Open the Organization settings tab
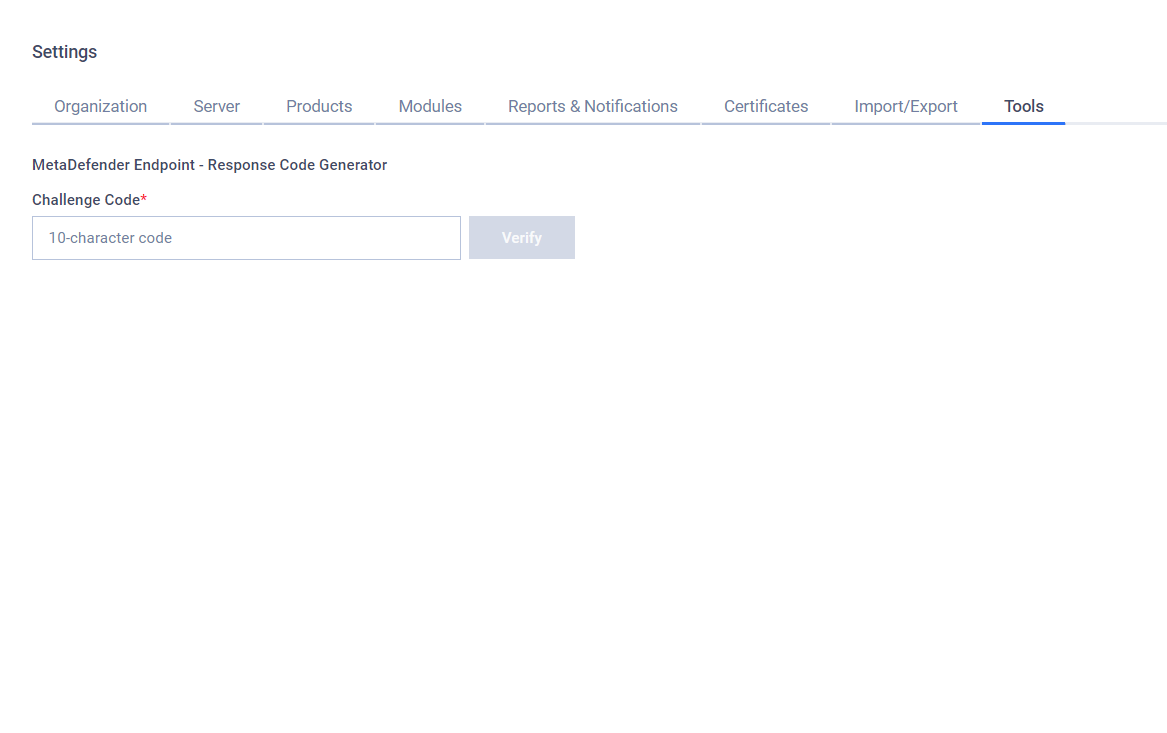The image size is (1167, 733). click(x=100, y=106)
